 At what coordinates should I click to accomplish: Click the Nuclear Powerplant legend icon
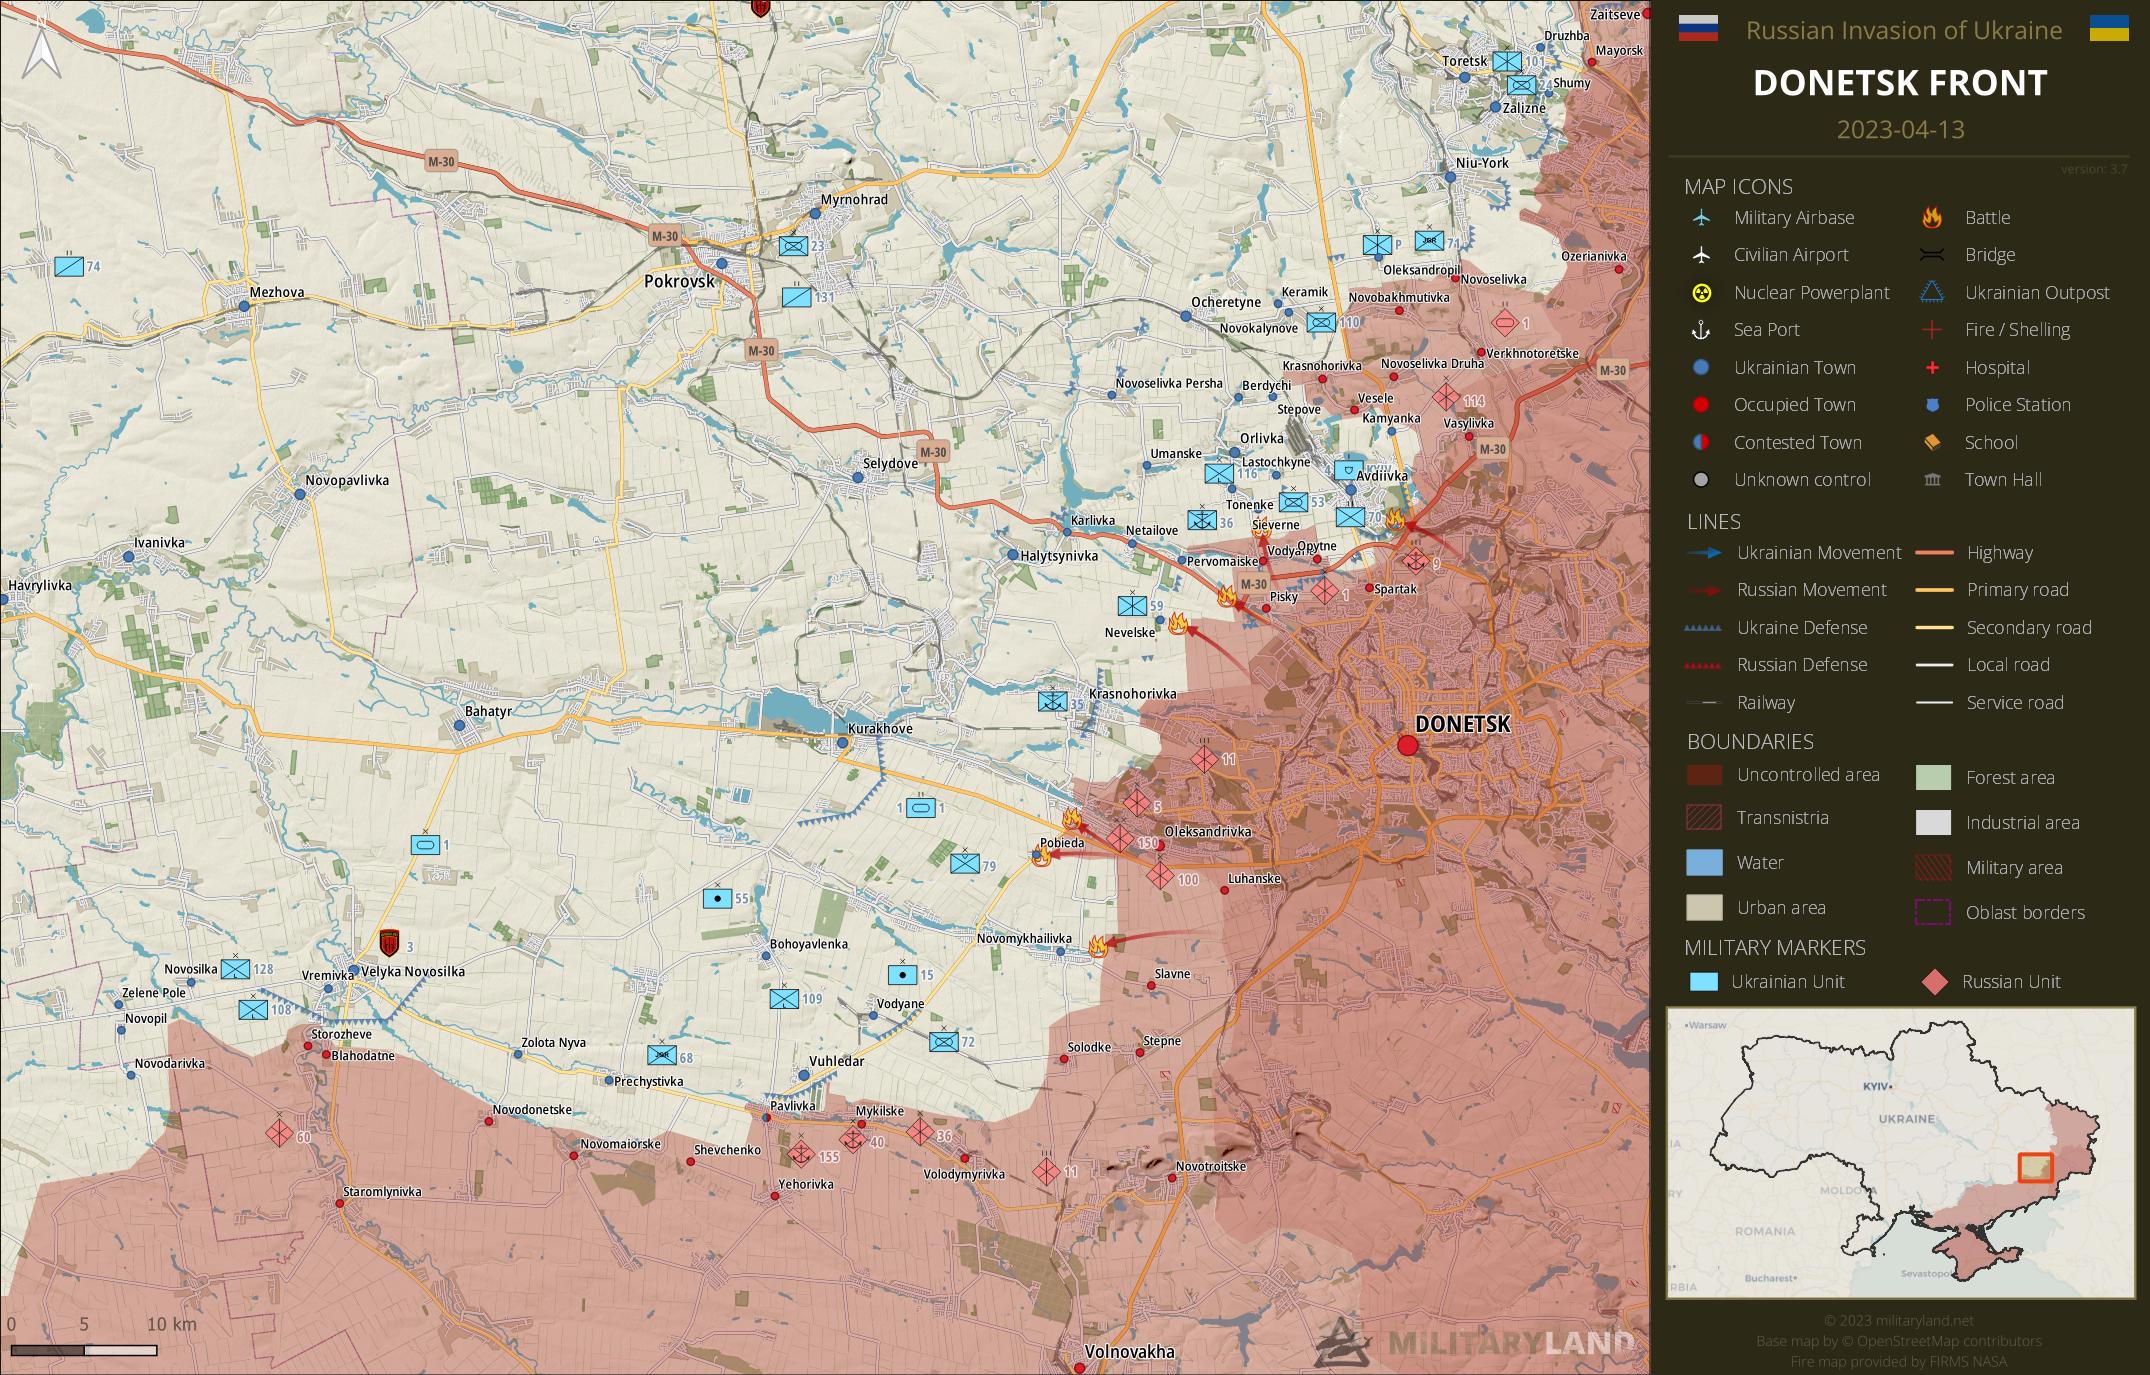point(1700,293)
